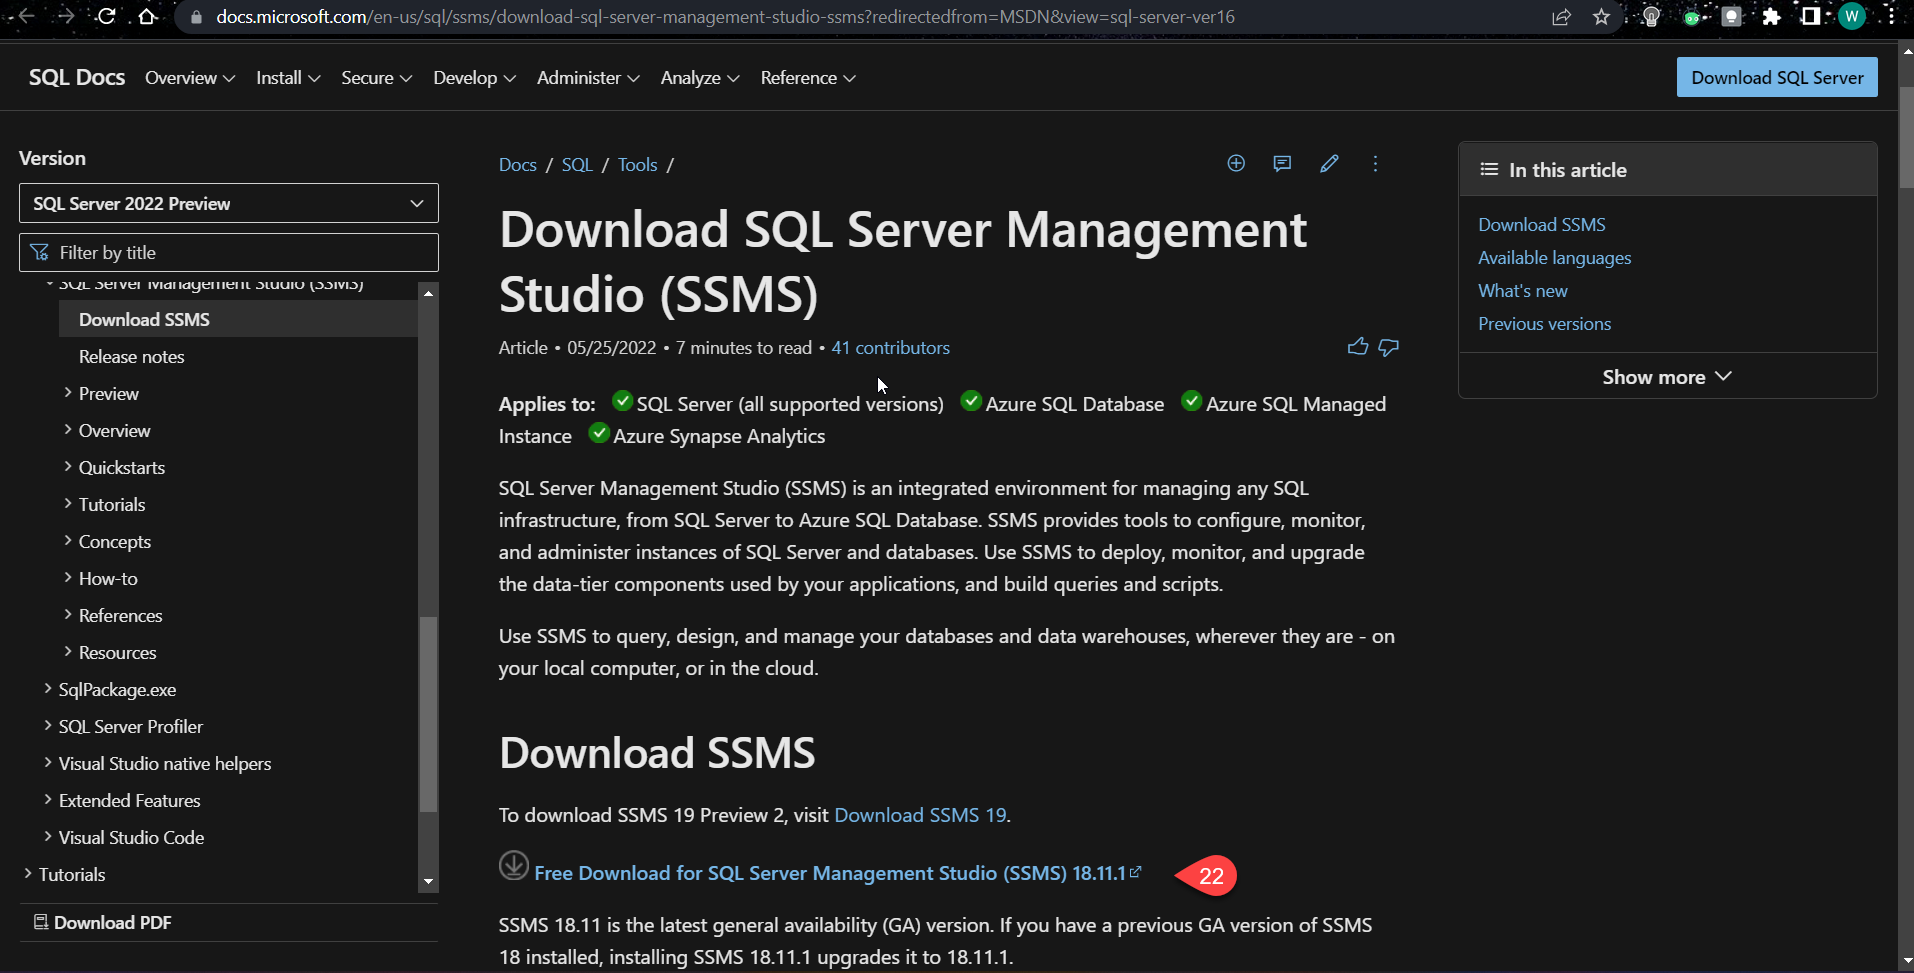Screen dimensions: 1914x973
Task: Expand Visual Studio native helpers
Action: pos(48,763)
